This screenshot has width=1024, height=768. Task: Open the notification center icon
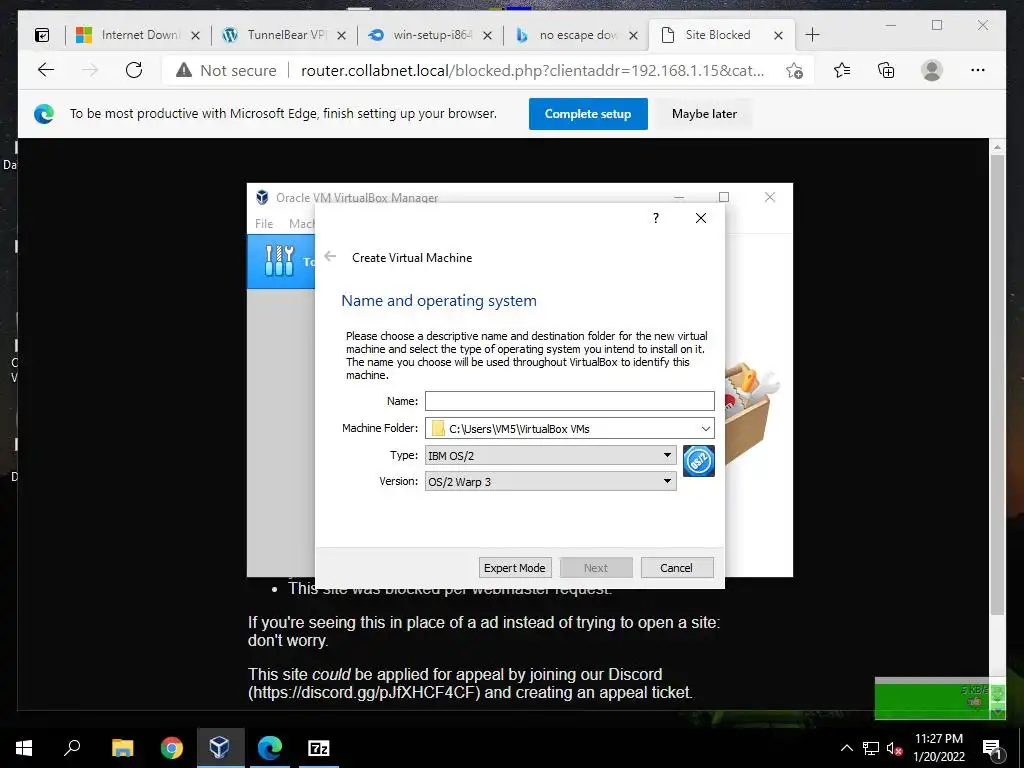[x=991, y=749]
